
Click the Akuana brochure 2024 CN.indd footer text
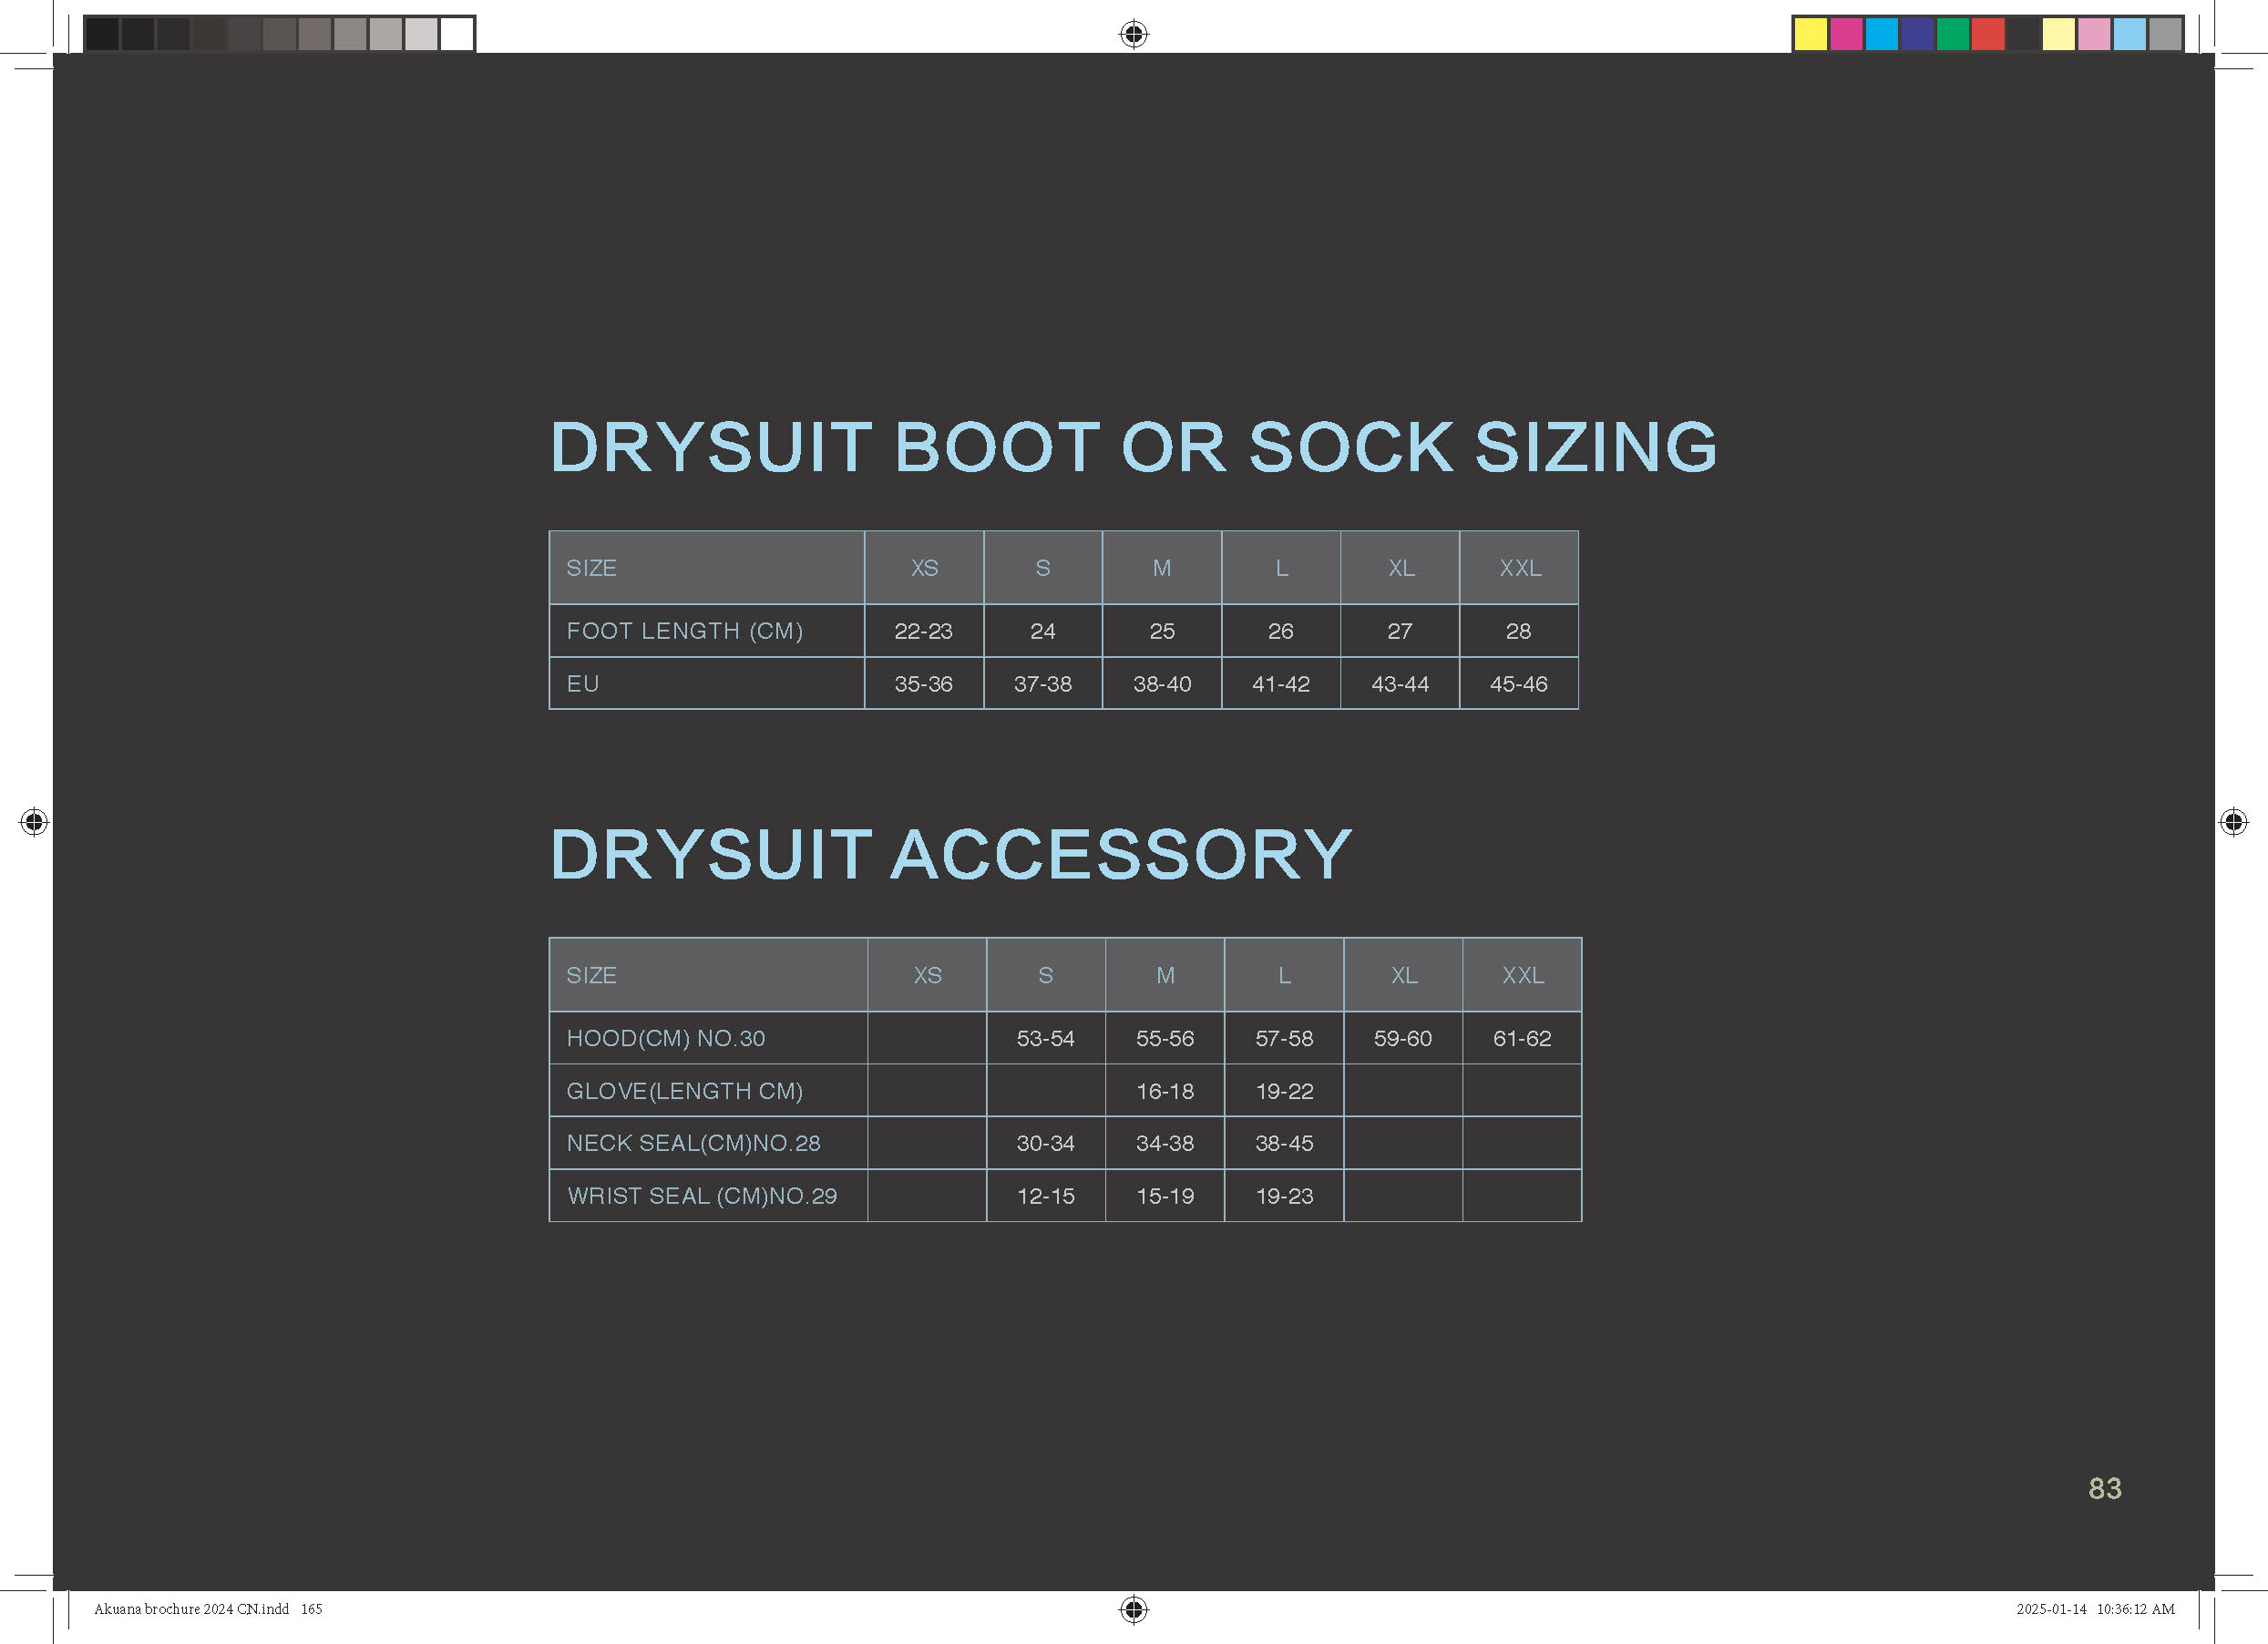(192, 1609)
